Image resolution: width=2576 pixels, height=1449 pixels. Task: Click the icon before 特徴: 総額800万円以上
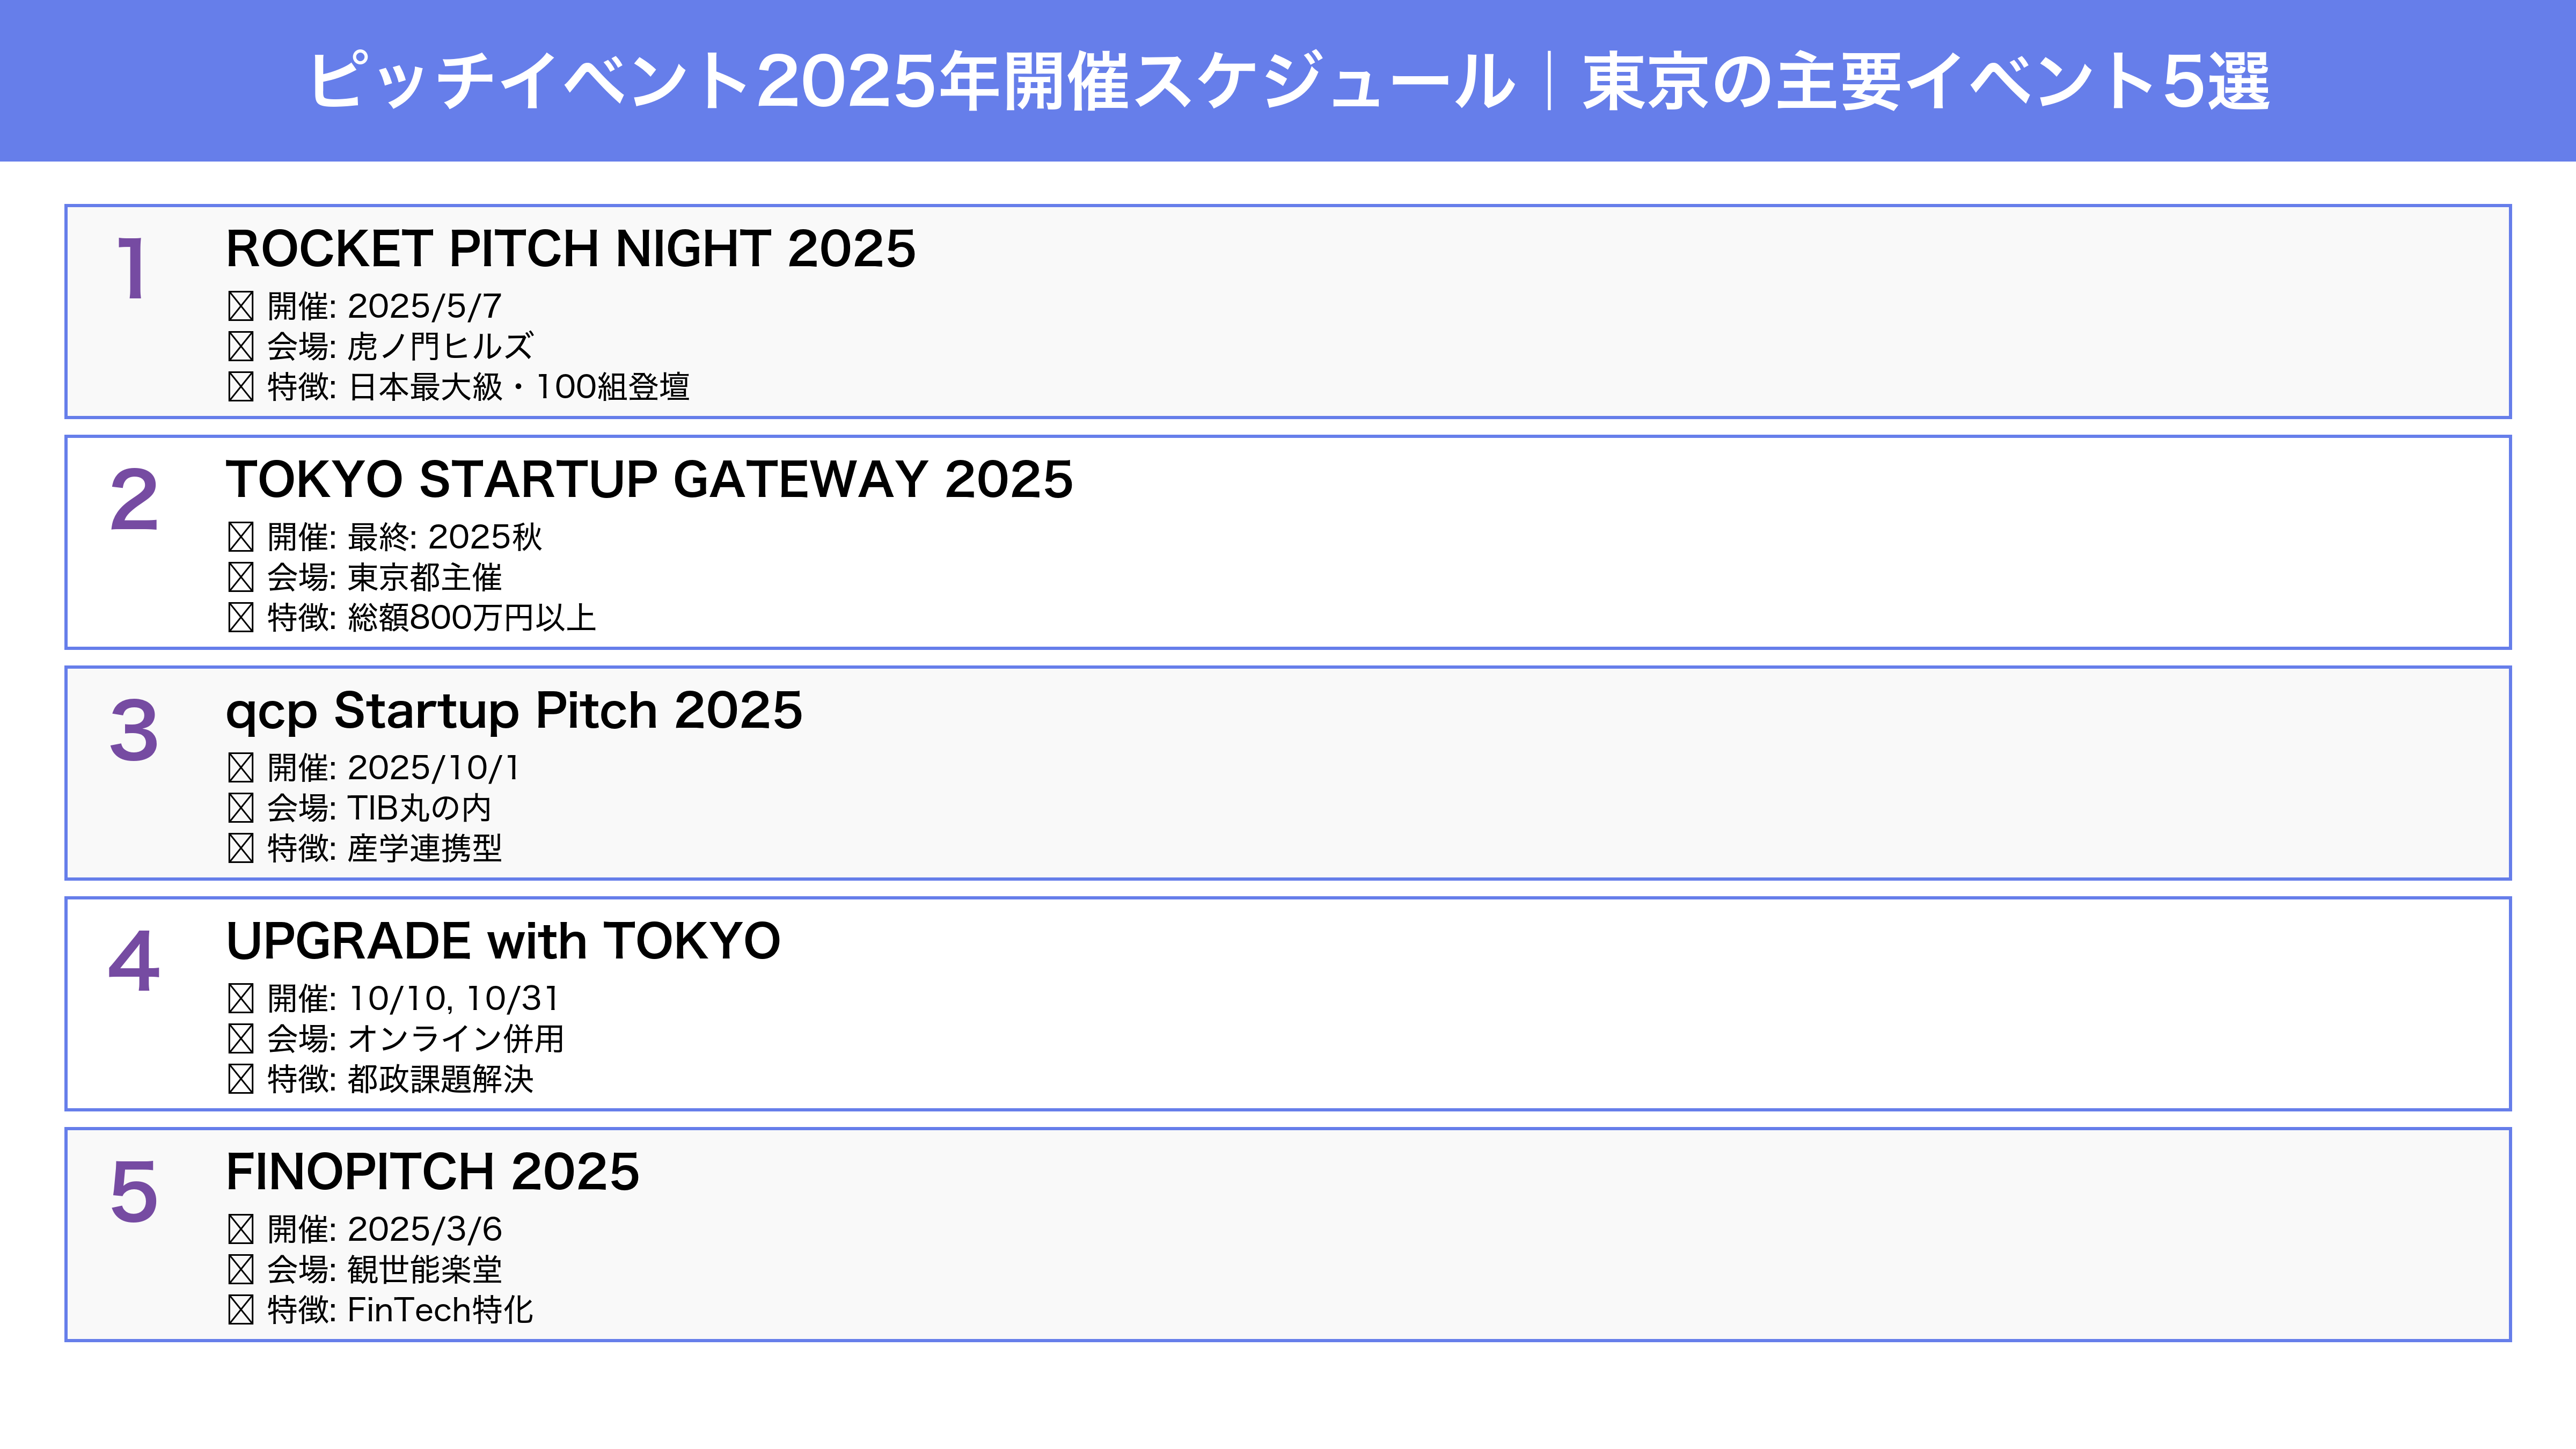(x=241, y=618)
